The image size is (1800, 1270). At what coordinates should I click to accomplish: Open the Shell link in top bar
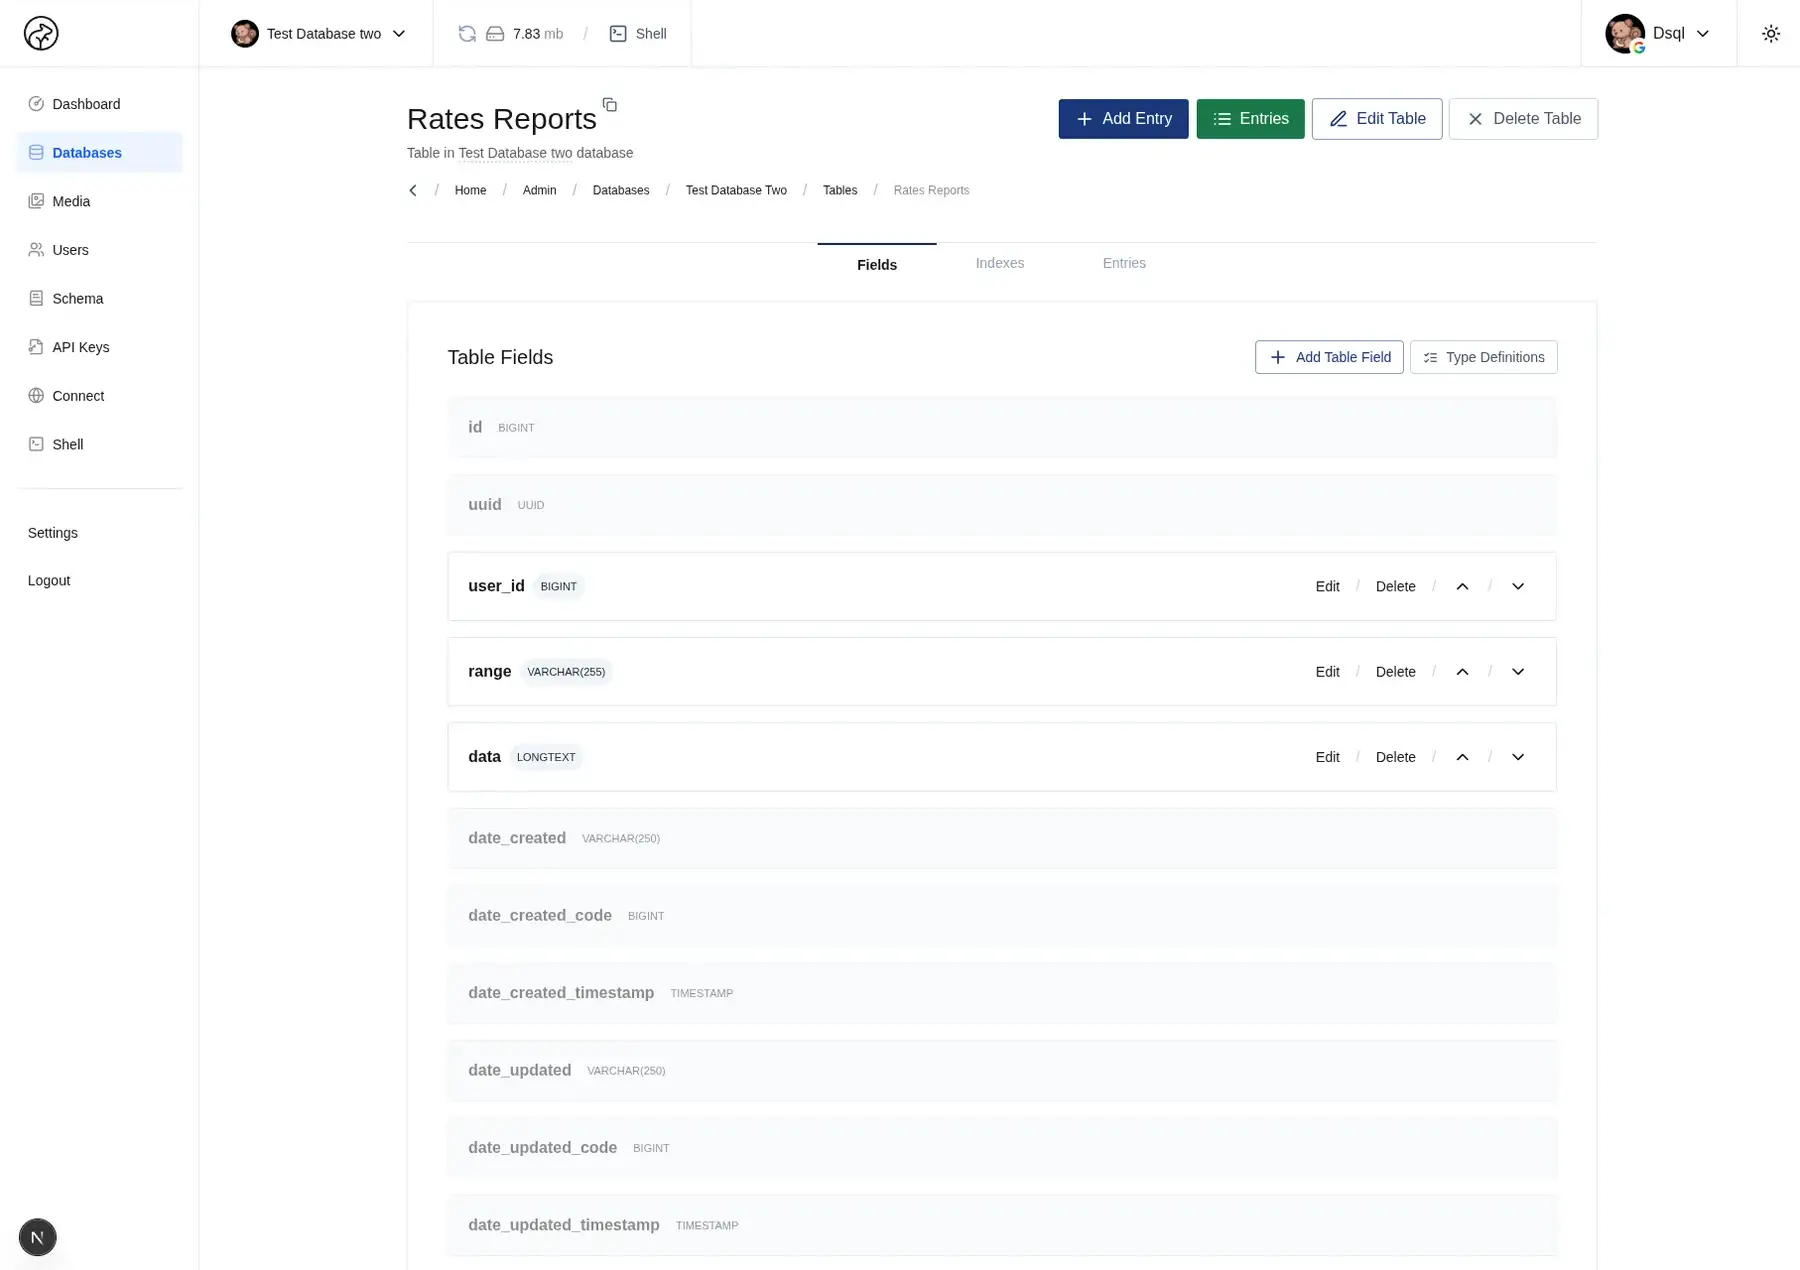tap(638, 34)
